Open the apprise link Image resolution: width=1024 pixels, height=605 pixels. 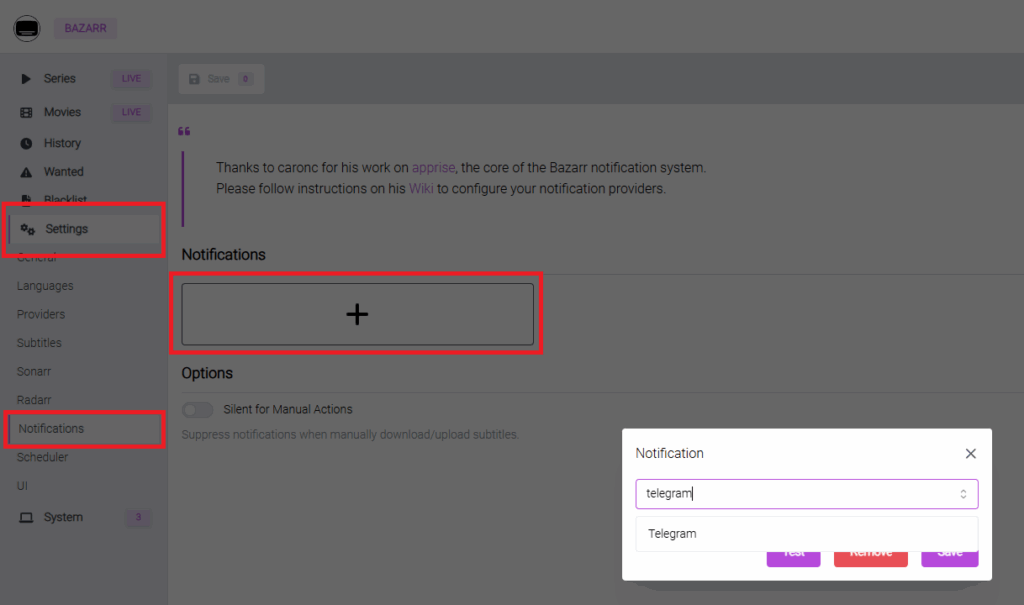click(433, 167)
